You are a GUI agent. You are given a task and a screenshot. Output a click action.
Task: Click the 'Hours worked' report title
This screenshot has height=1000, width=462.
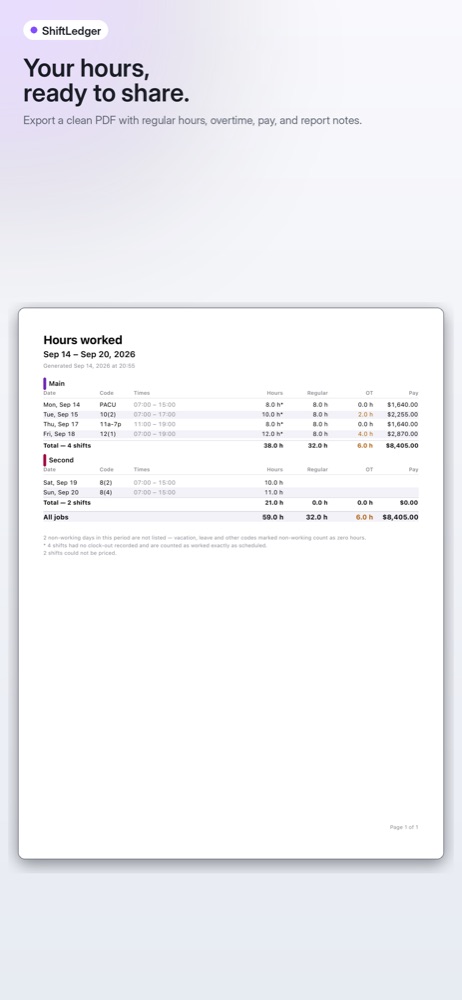pyautogui.click(x=83, y=340)
